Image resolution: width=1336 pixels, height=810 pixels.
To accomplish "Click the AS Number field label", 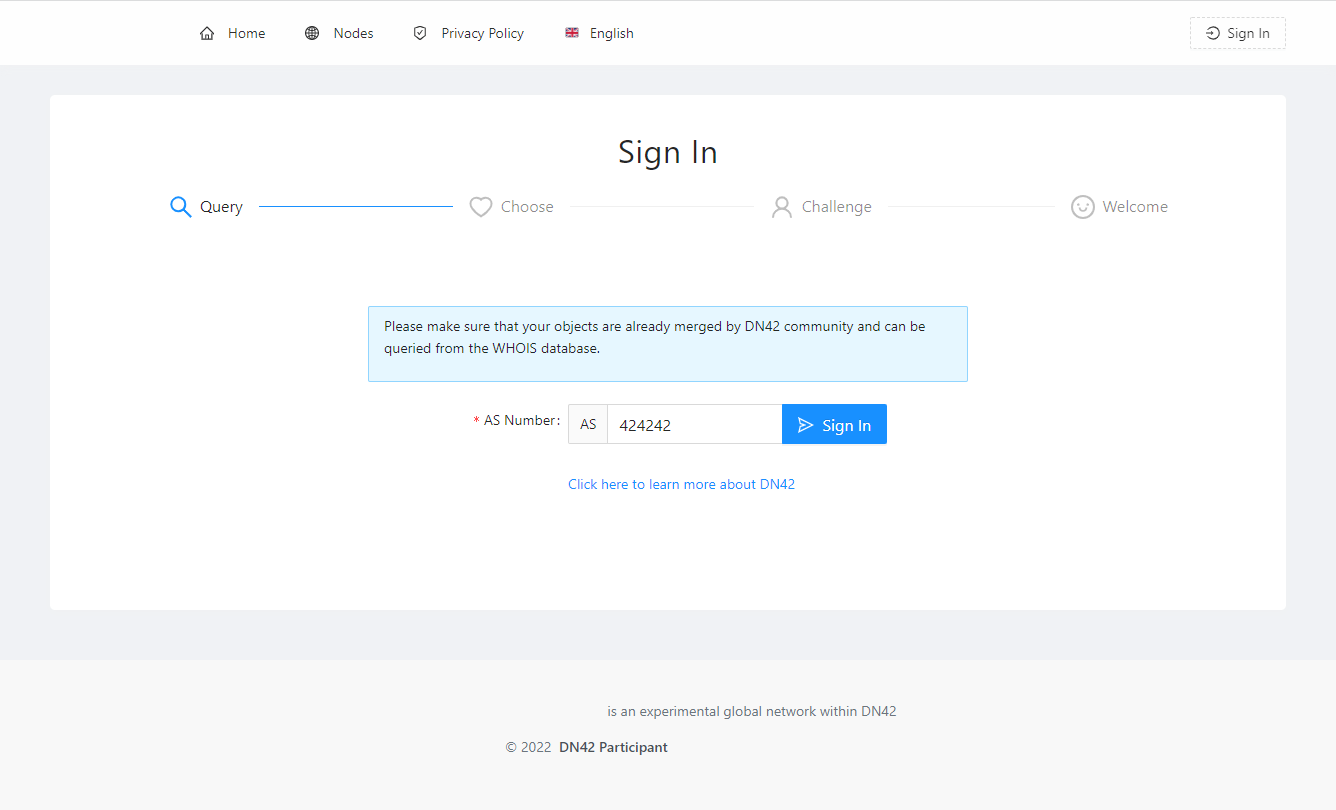I will click(x=517, y=421).
